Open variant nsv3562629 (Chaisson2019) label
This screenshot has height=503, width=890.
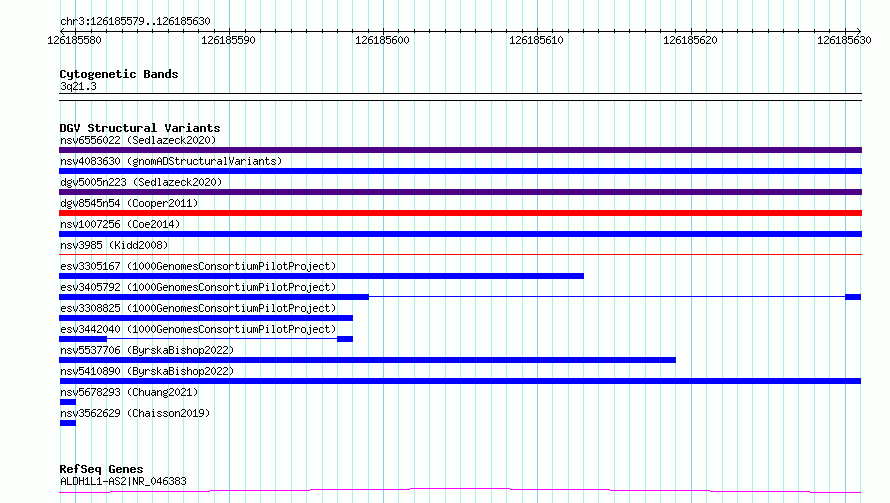(x=135, y=413)
